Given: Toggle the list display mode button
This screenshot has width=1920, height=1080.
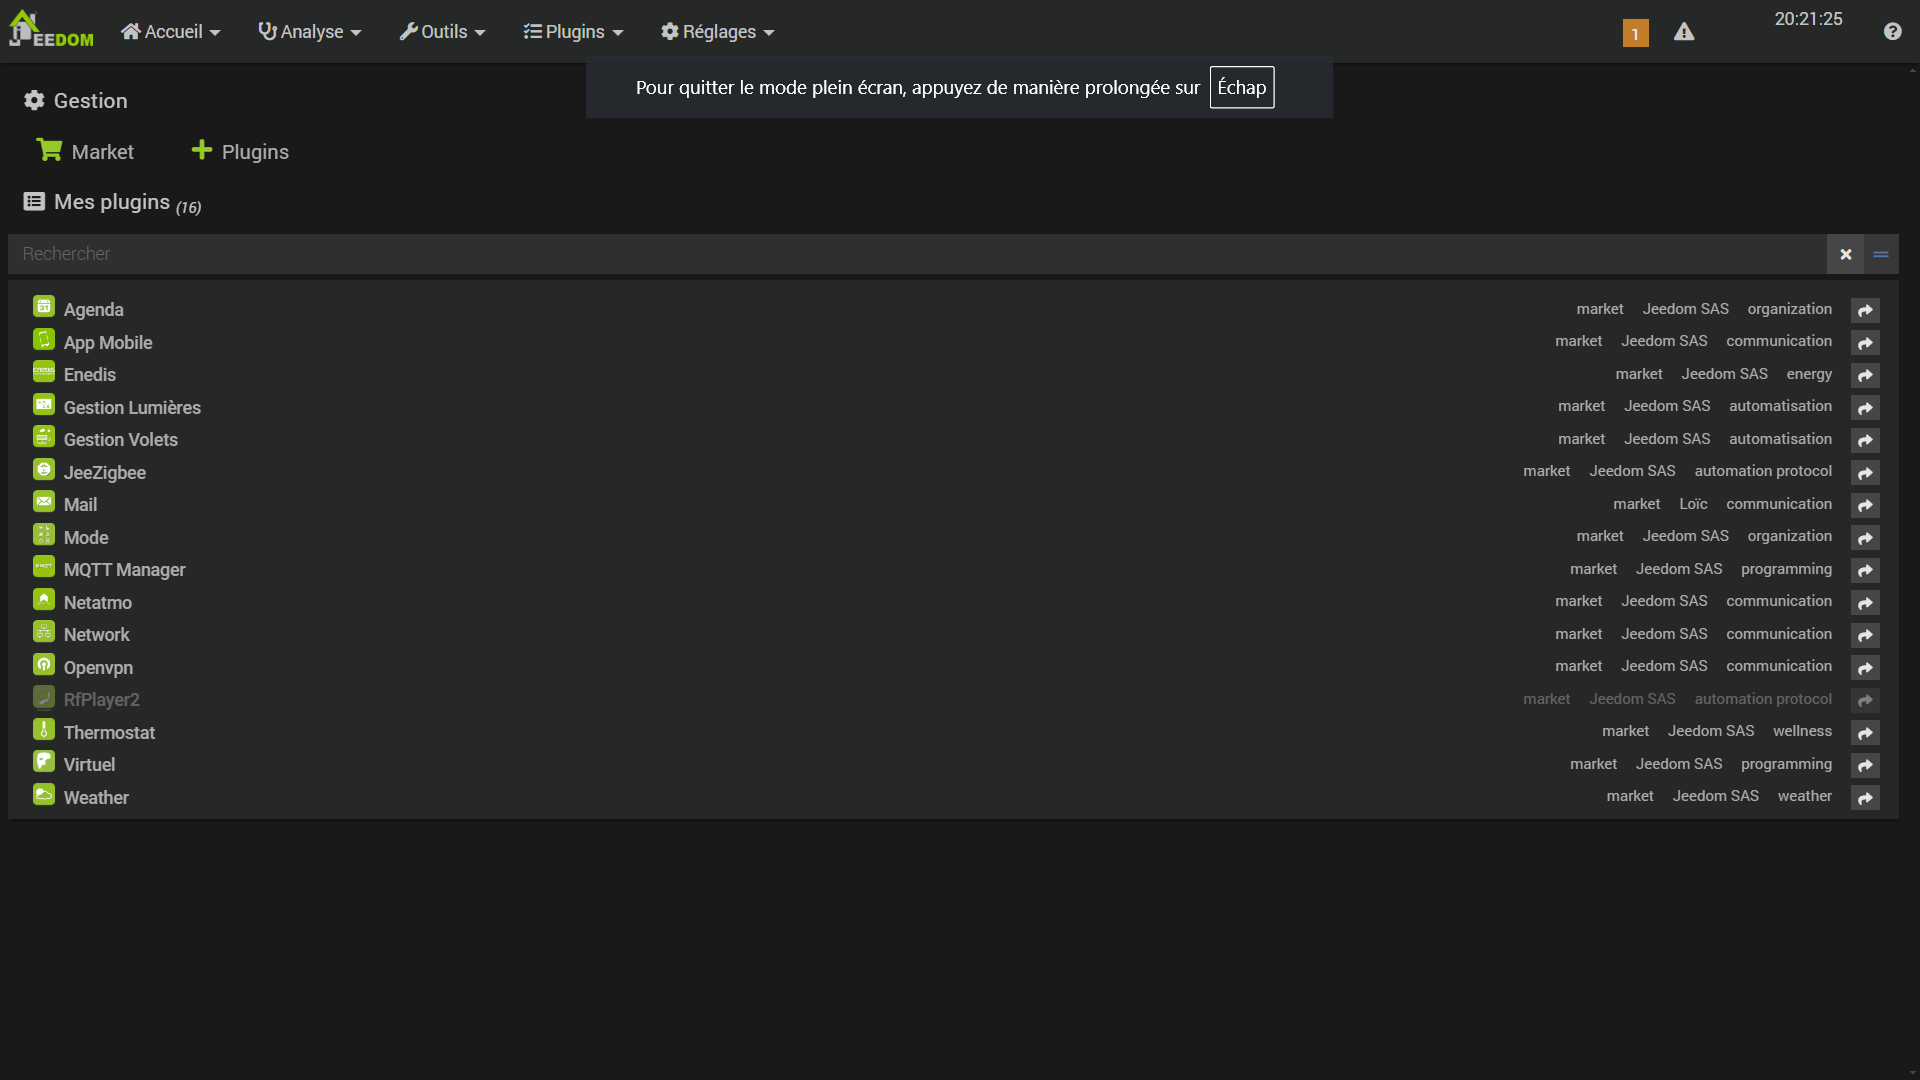Looking at the screenshot, I should [x=1881, y=254].
